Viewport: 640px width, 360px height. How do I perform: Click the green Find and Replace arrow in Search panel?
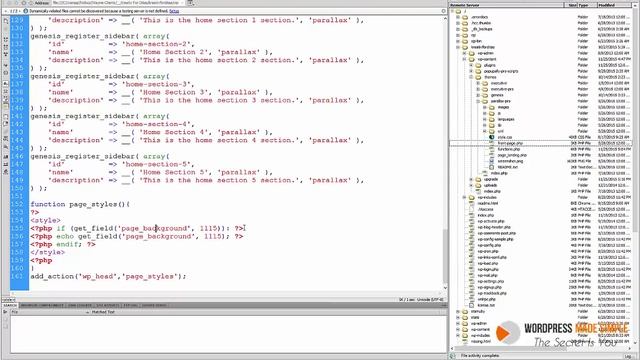point(5,312)
